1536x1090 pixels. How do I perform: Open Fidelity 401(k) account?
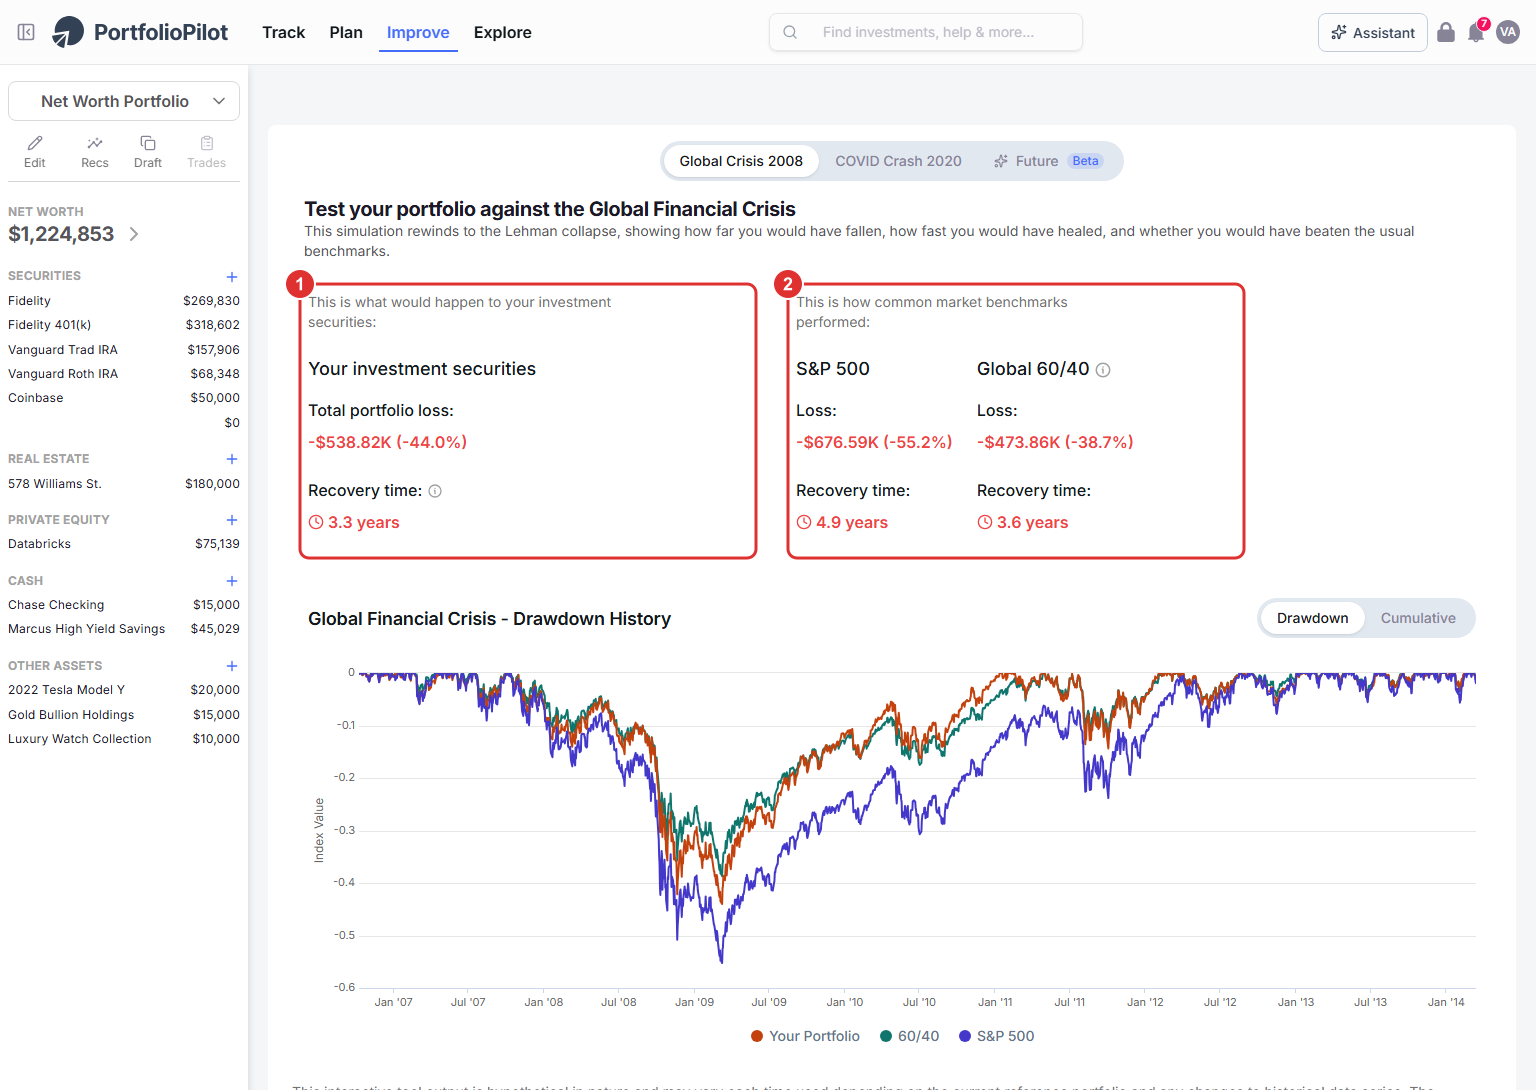[124, 325]
